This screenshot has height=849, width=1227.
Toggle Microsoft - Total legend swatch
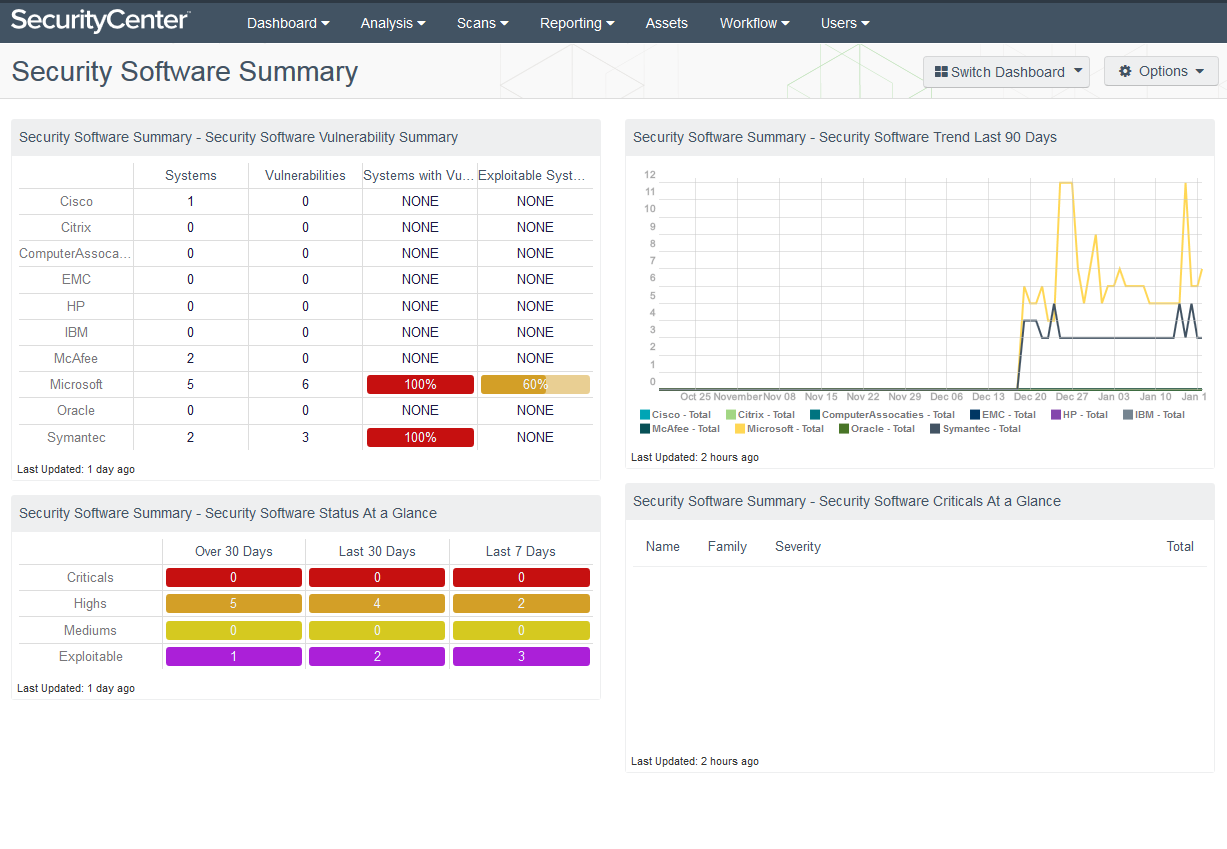click(741, 429)
